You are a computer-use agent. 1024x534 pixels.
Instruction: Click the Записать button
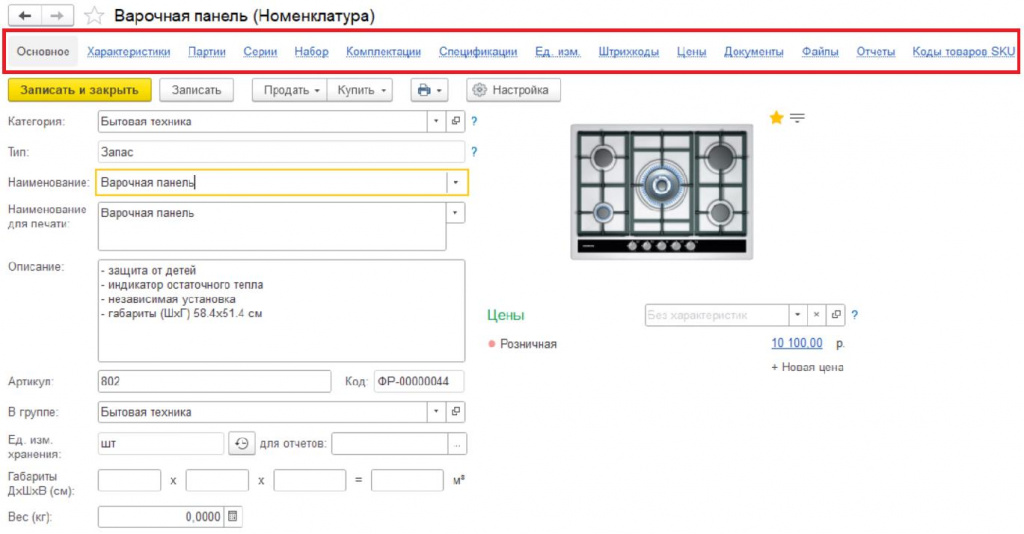197,90
